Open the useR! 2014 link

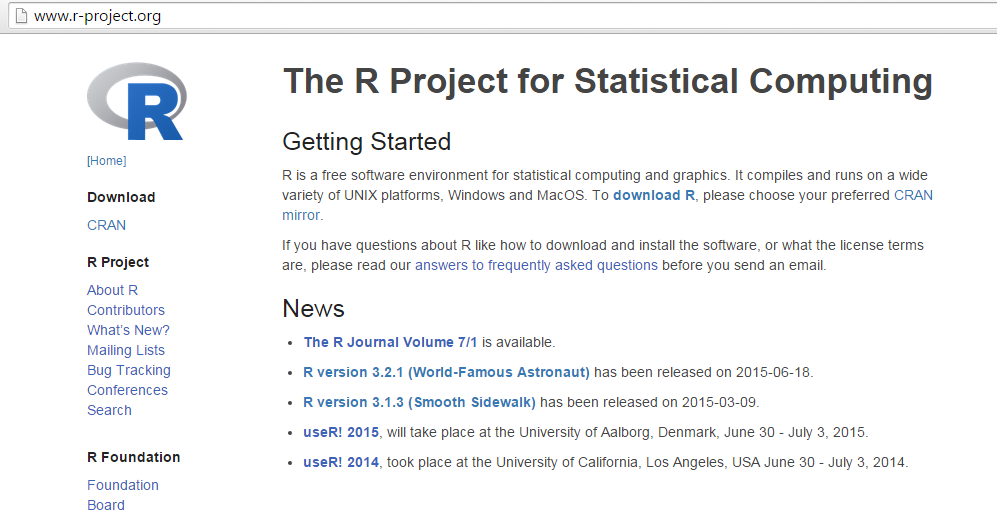tap(341, 462)
